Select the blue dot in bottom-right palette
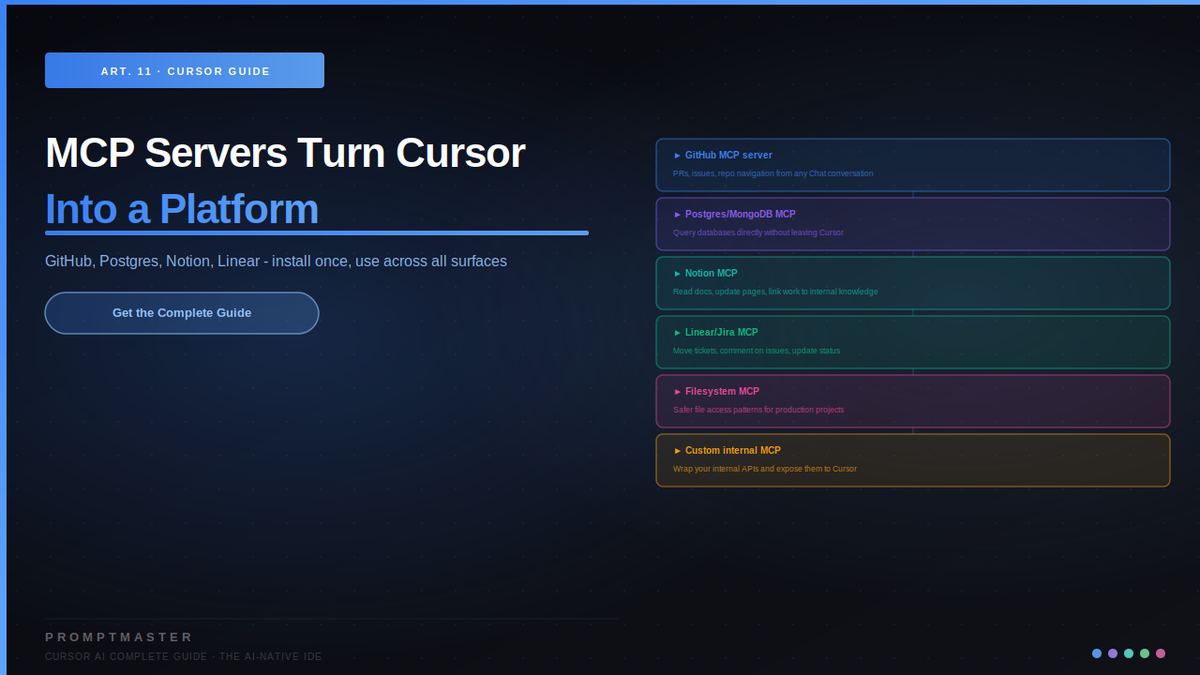Image resolution: width=1200 pixels, height=675 pixels. click(x=1097, y=653)
